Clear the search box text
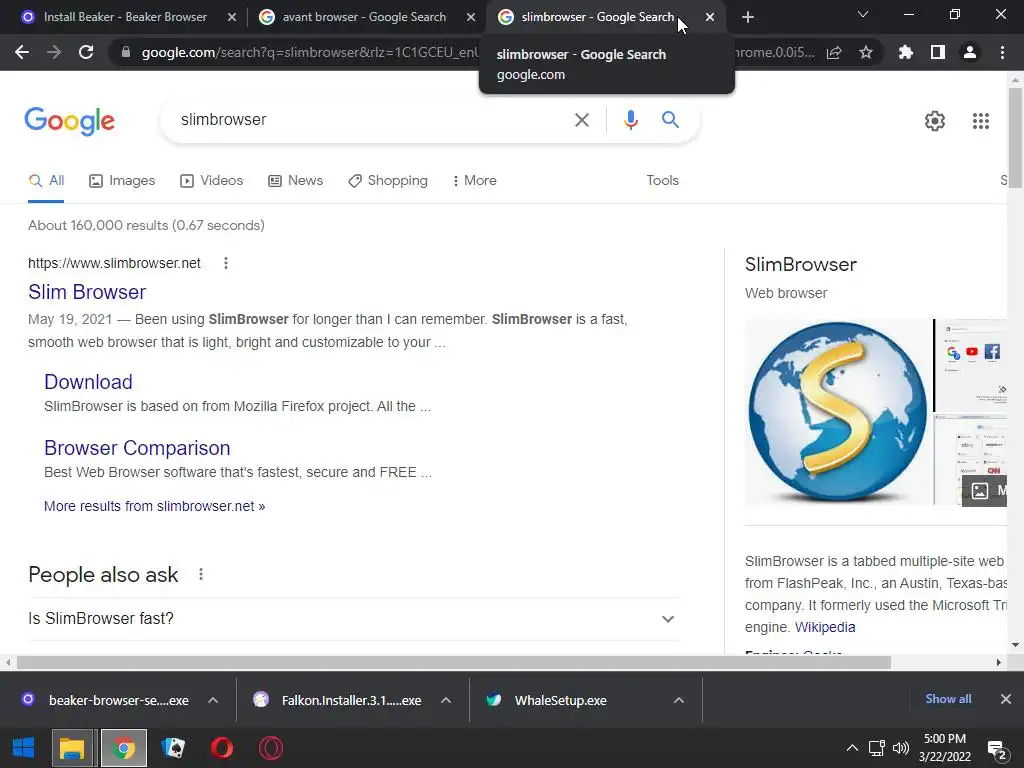The width and height of the screenshot is (1024, 768). coord(582,120)
